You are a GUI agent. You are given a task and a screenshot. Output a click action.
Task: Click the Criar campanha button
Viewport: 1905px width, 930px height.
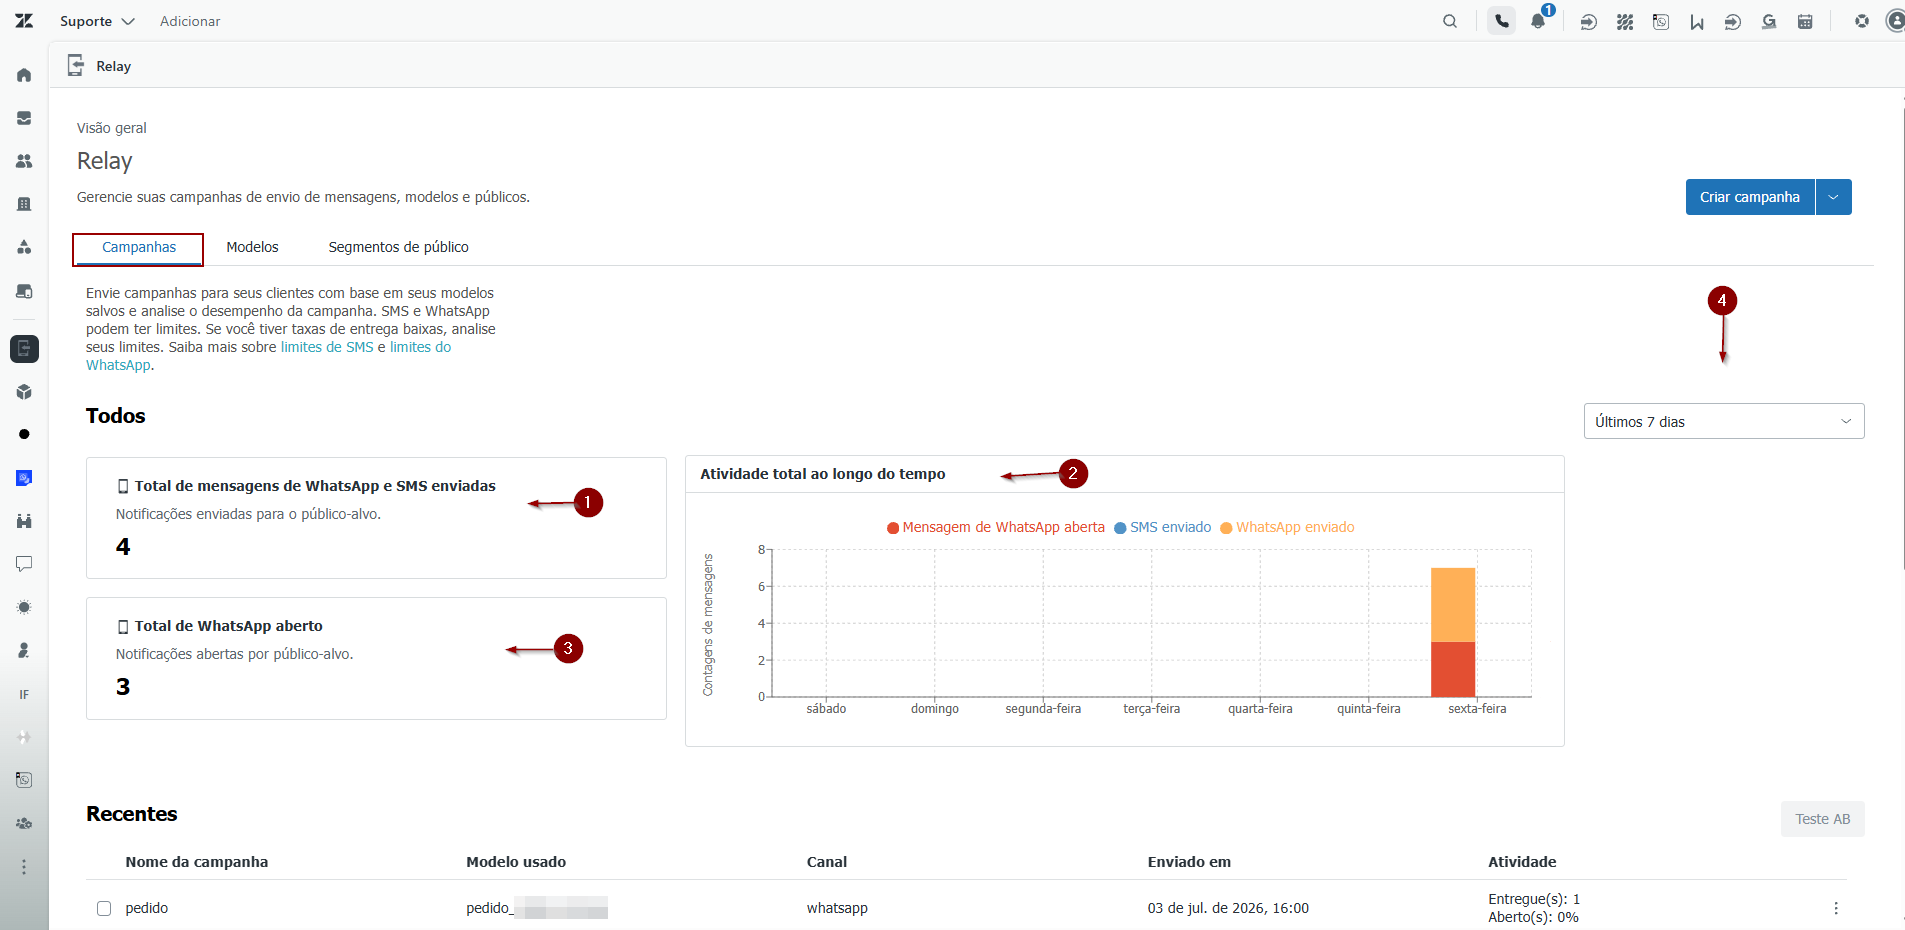(1750, 197)
